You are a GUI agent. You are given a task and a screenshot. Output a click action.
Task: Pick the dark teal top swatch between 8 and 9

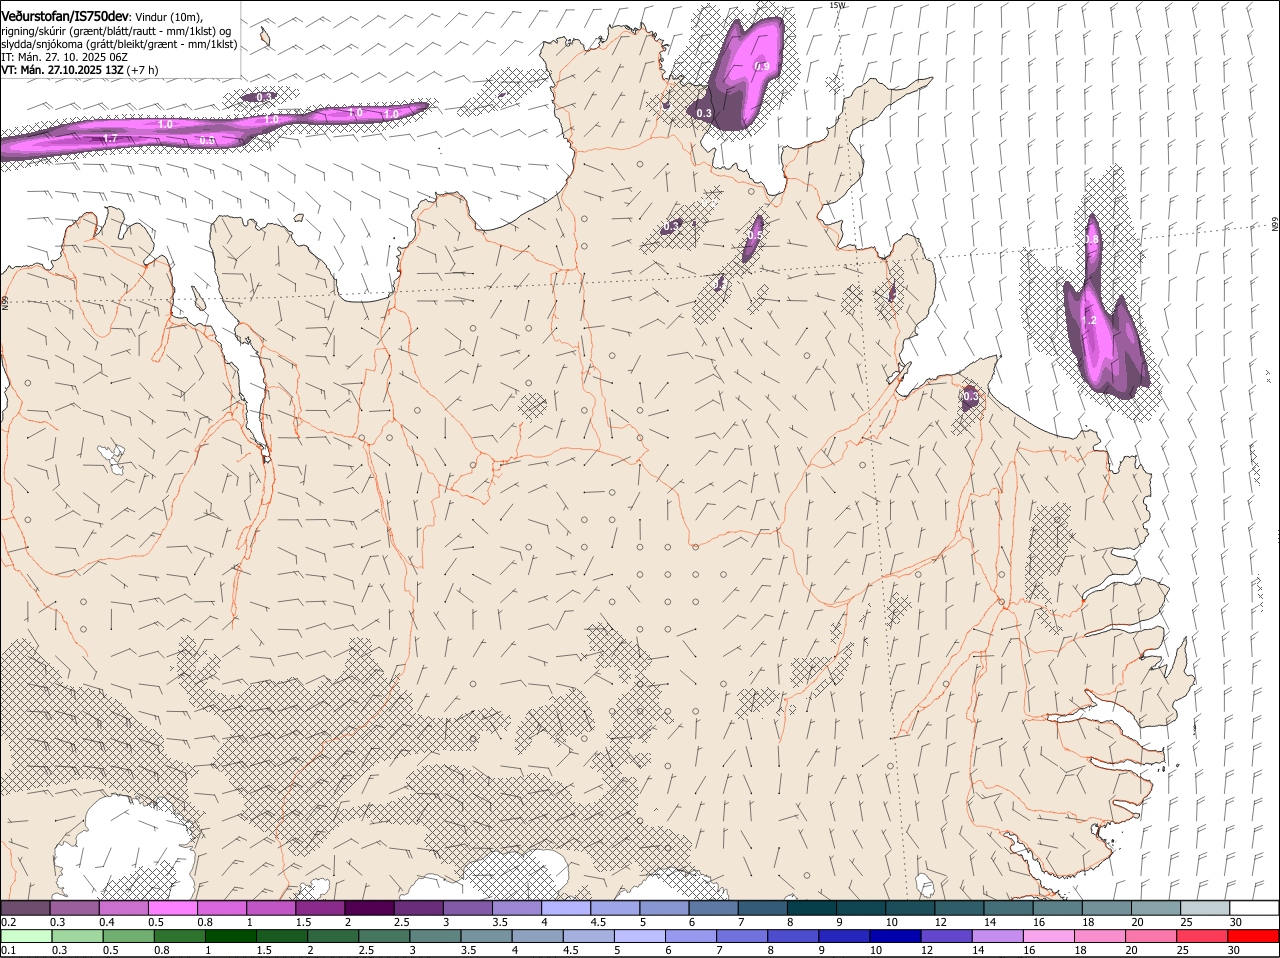coord(811,908)
